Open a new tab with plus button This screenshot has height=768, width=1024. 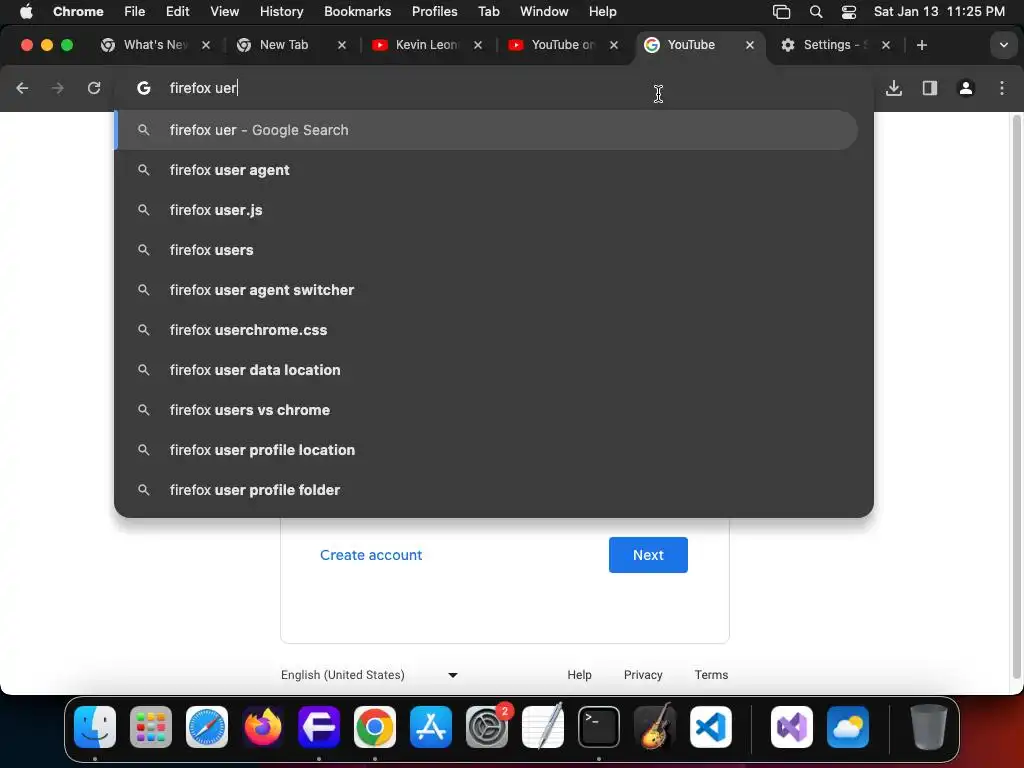tap(921, 45)
